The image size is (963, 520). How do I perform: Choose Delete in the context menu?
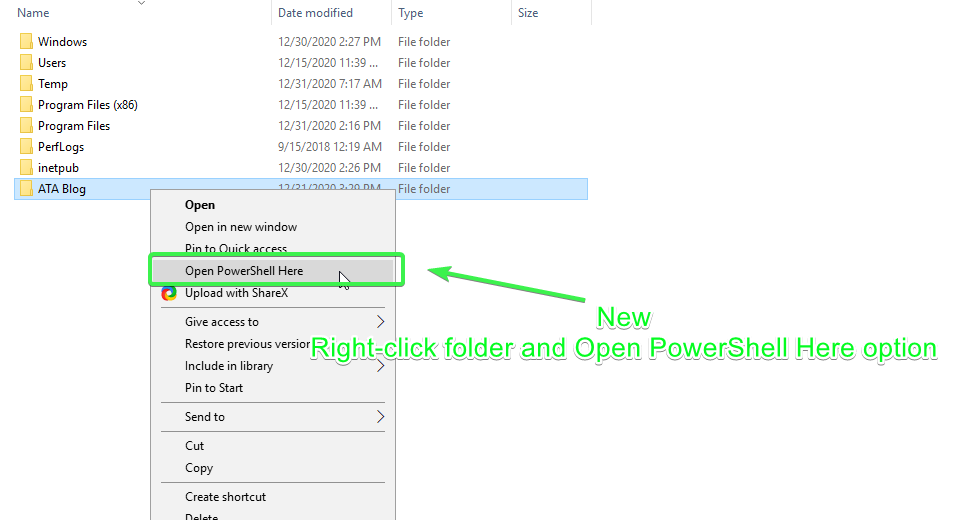201,516
